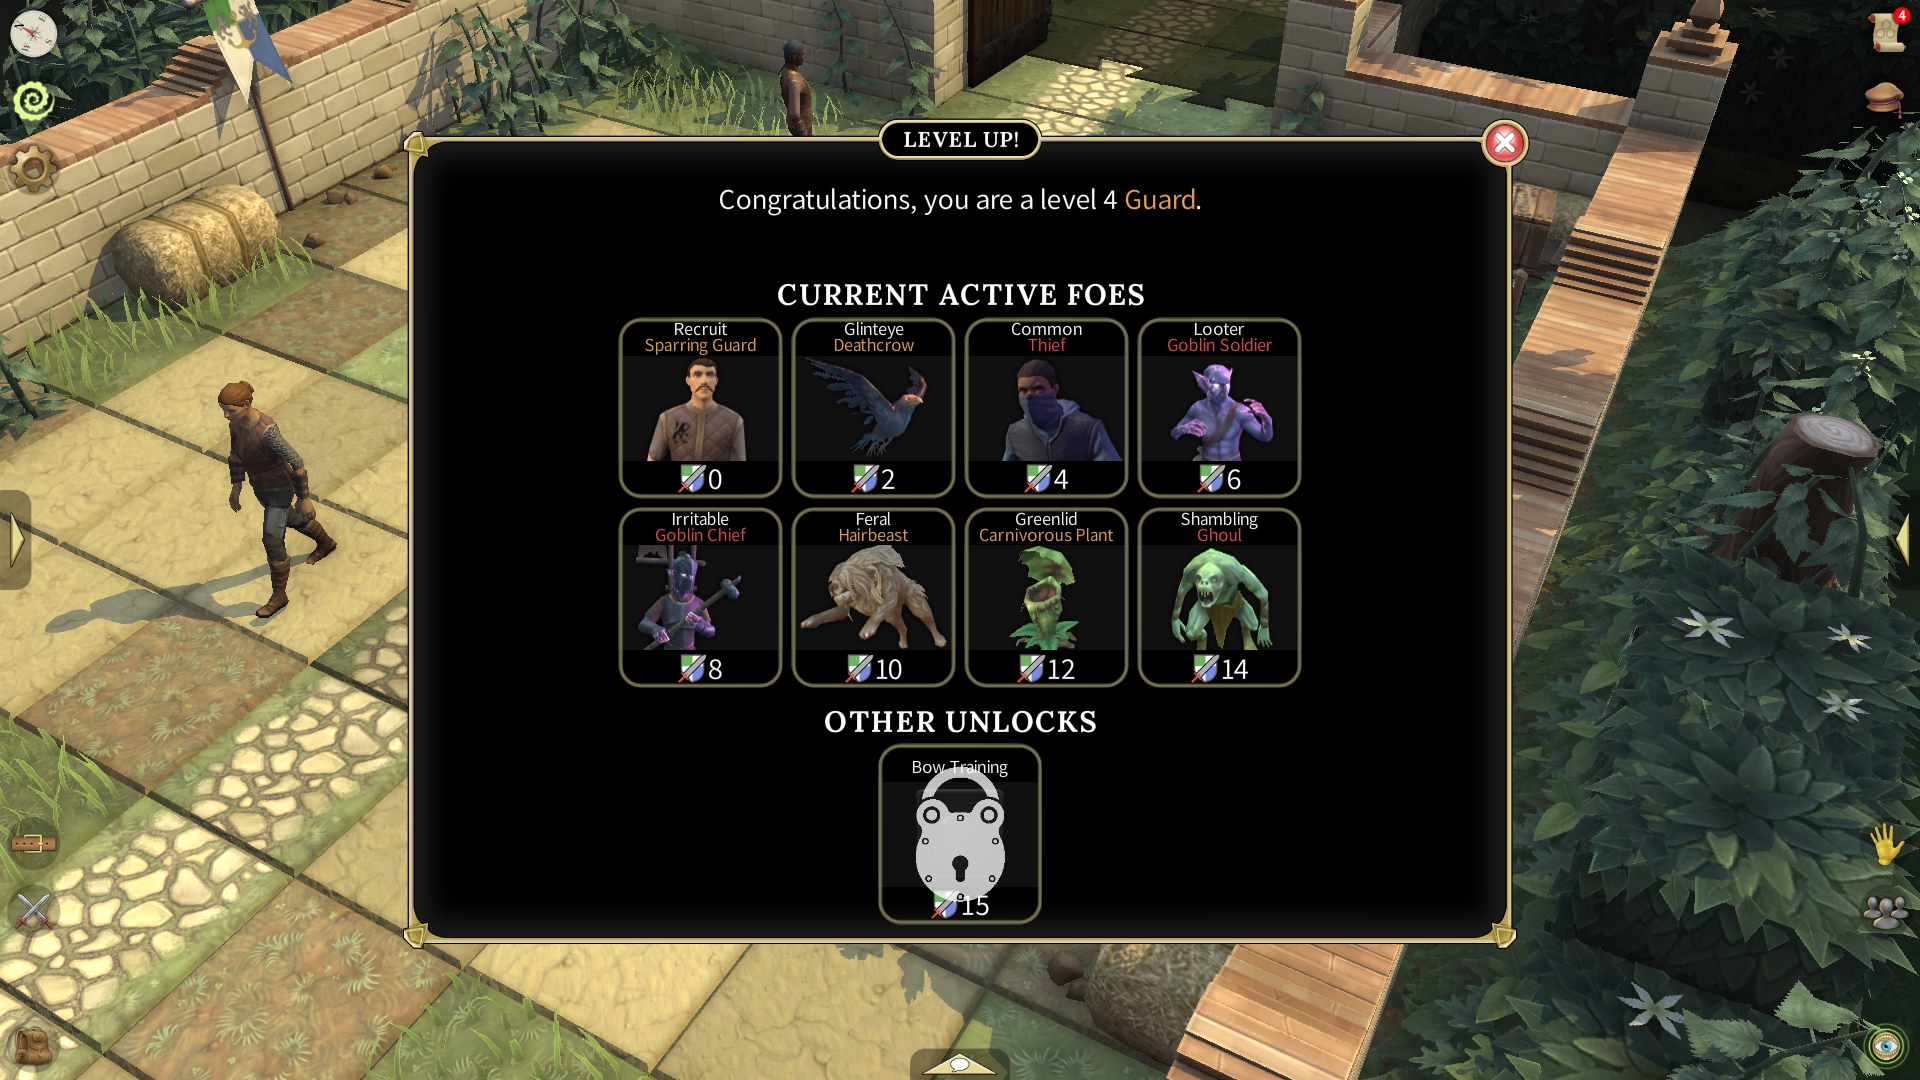Select the Shambling Ghoul enemy icon
Viewport: 1920px width, 1080px height.
tap(1218, 596)
